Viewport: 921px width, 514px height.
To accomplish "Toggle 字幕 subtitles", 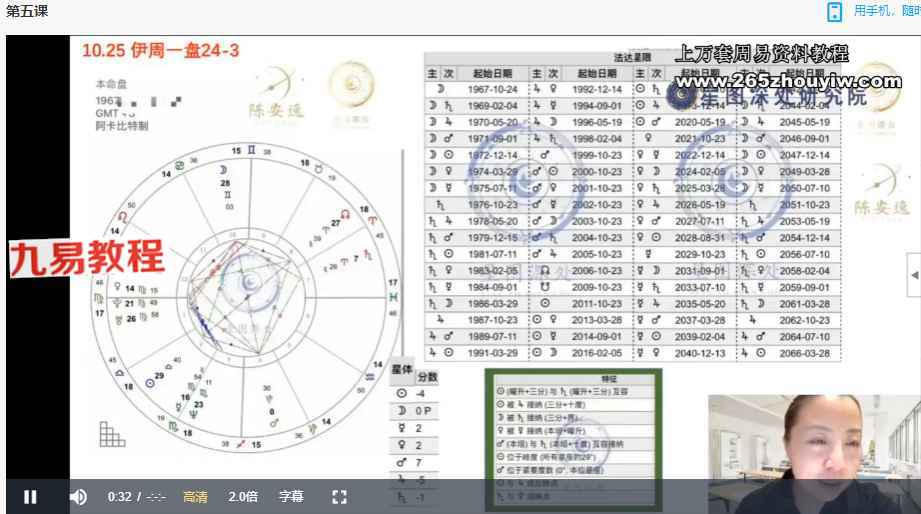I will [290, 496].
